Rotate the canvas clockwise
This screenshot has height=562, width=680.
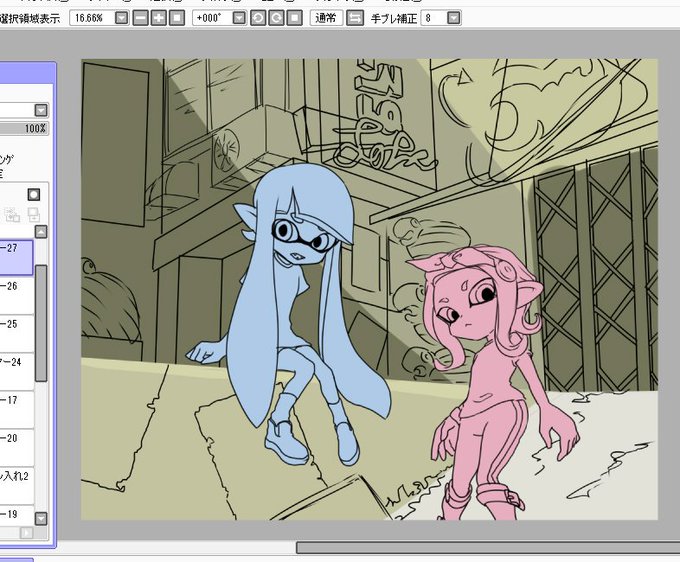[276, 18]
